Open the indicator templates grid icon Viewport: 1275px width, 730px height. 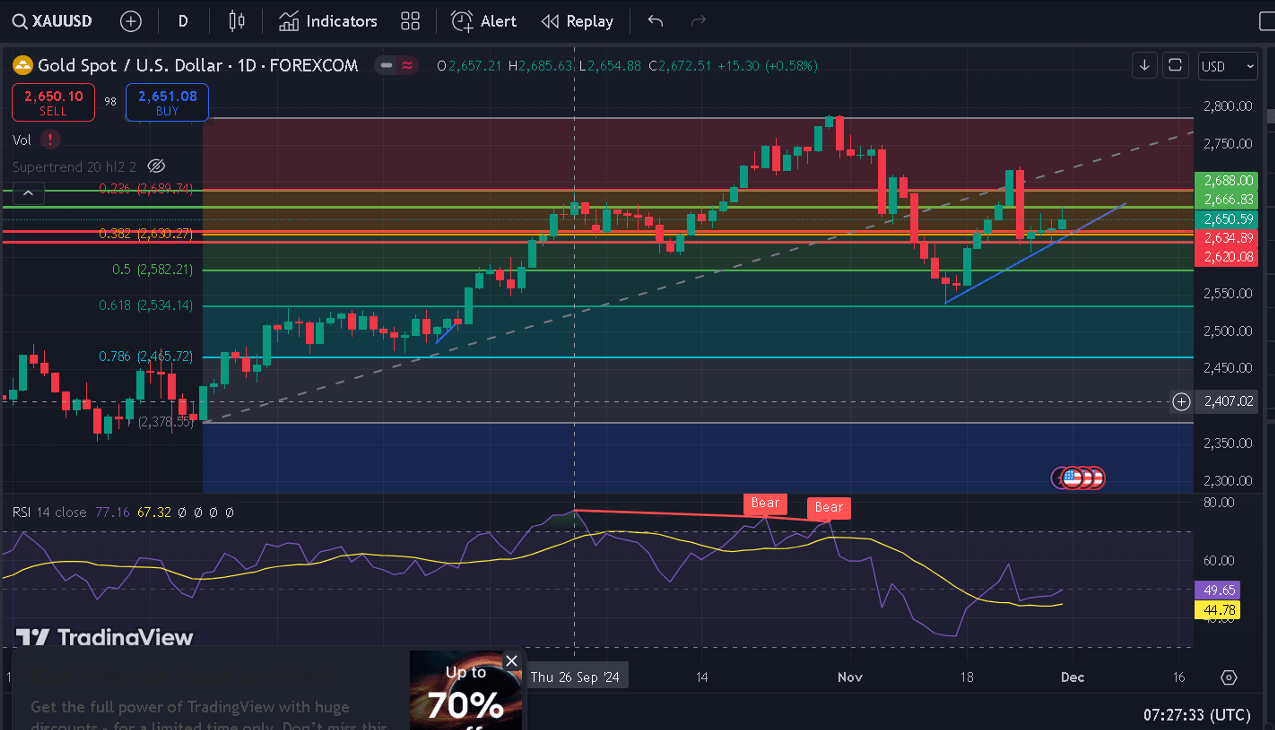point(410,21)
